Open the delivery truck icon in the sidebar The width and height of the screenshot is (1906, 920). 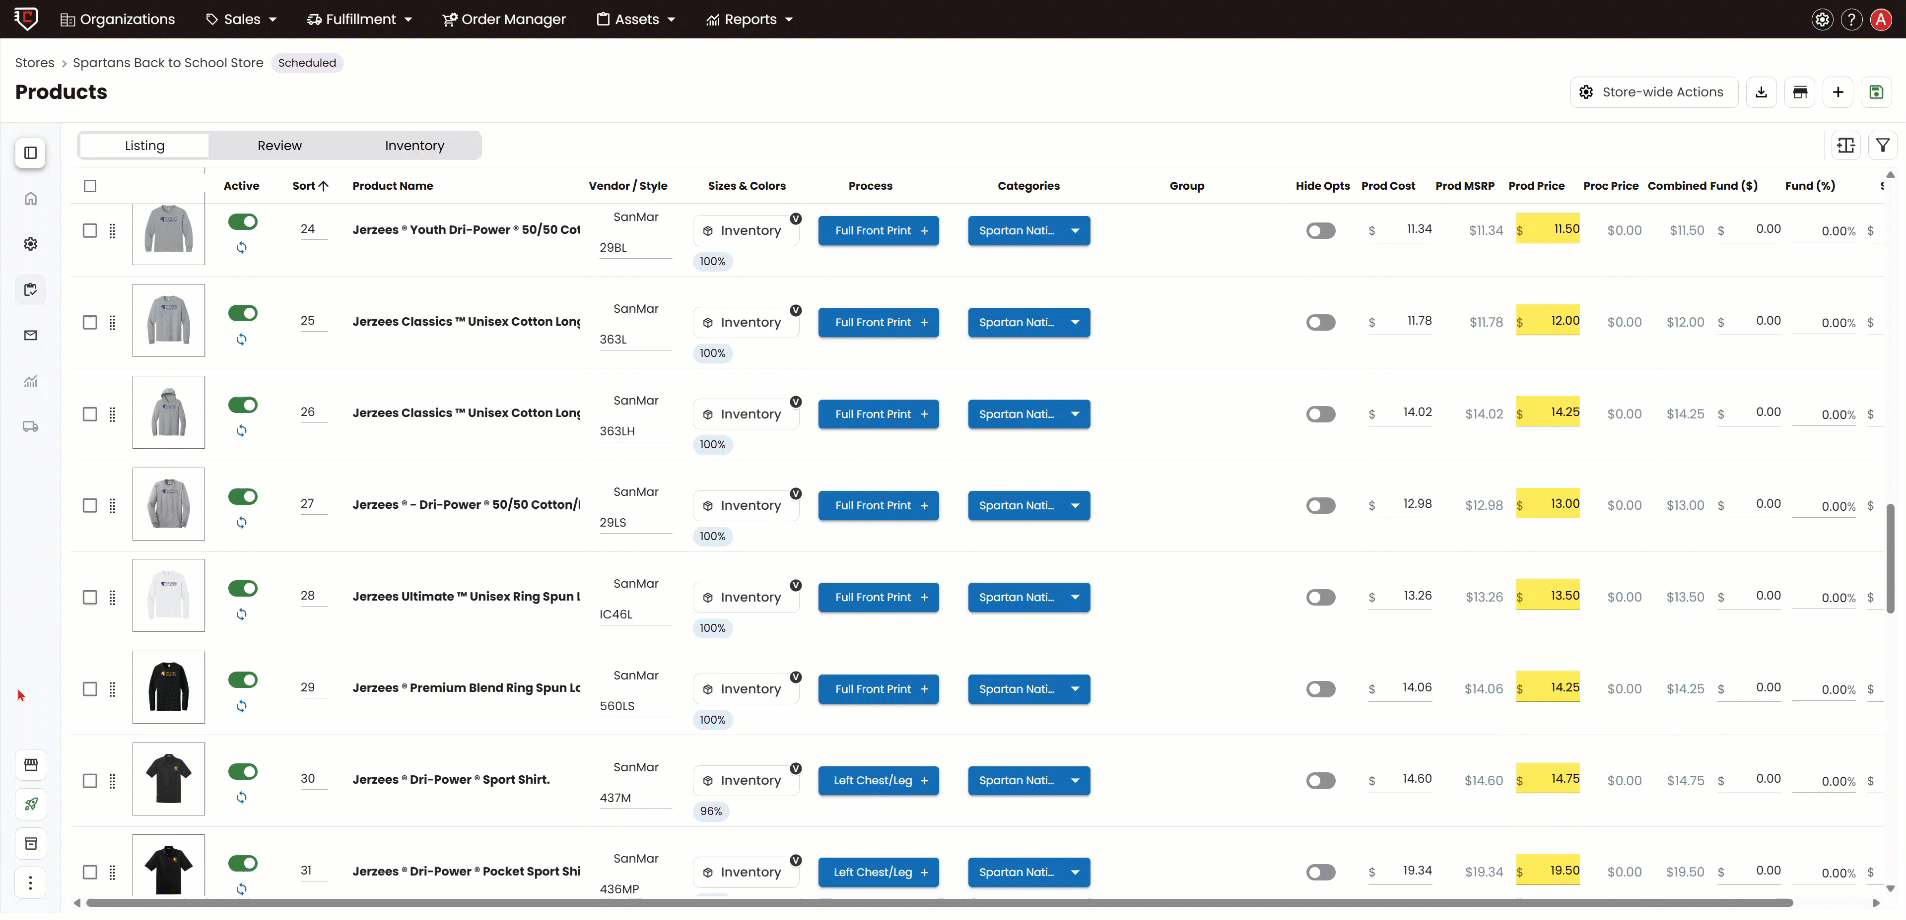click(31, 427)
